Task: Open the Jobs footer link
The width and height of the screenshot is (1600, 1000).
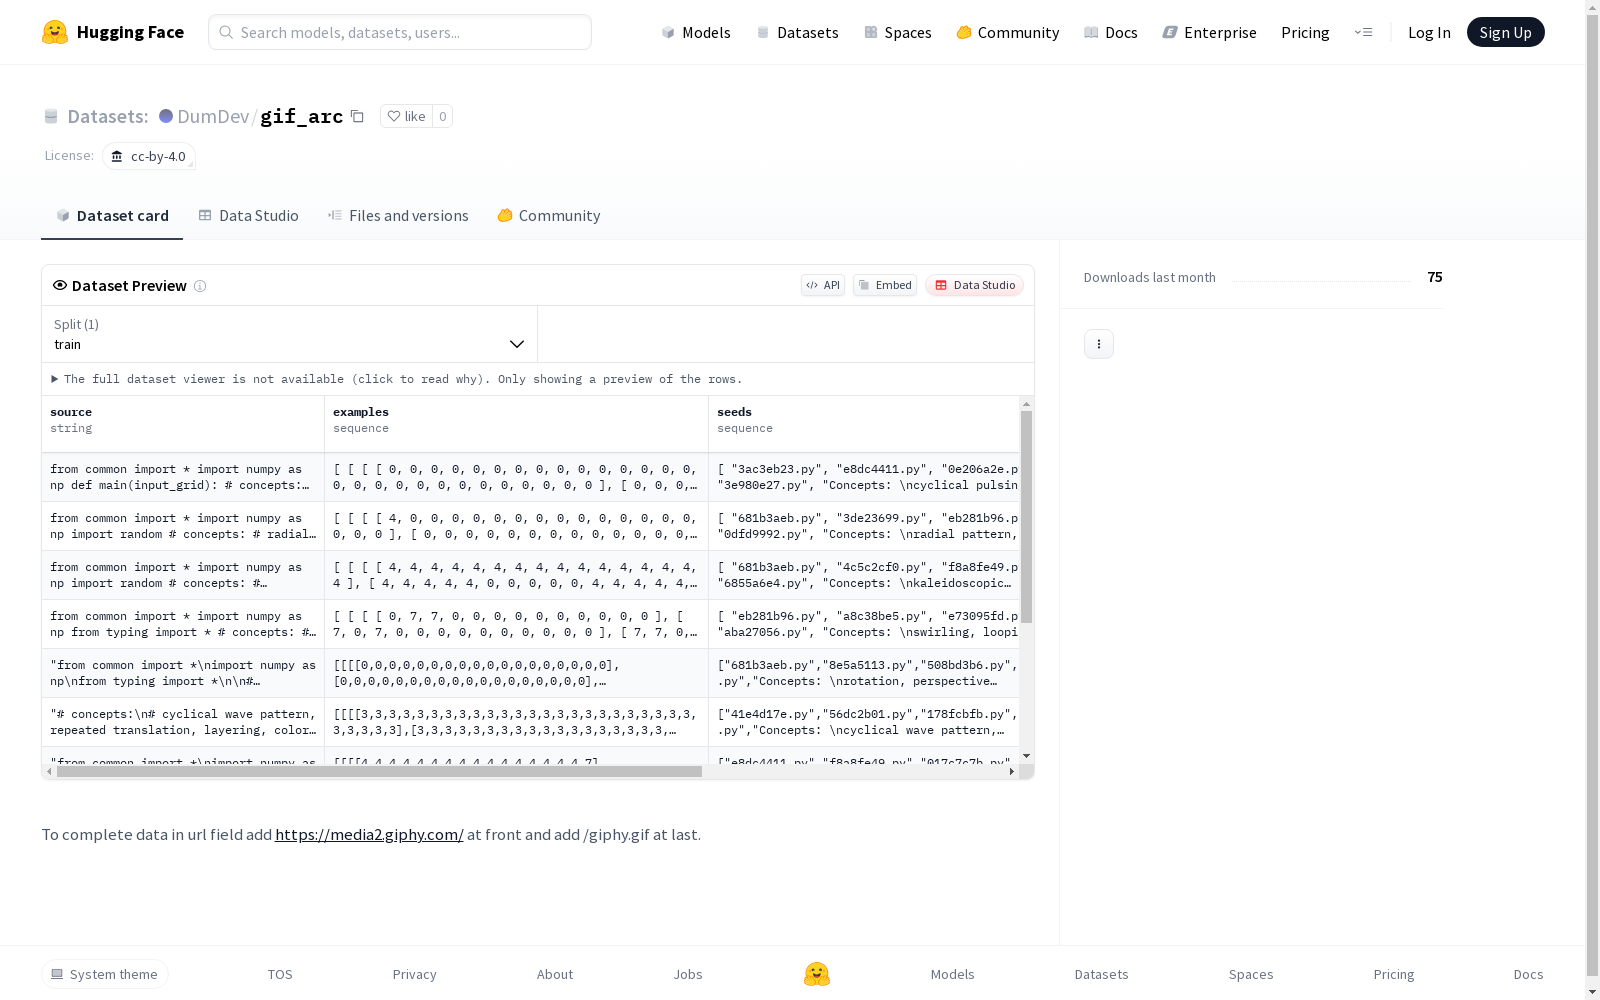Action: 688,974
